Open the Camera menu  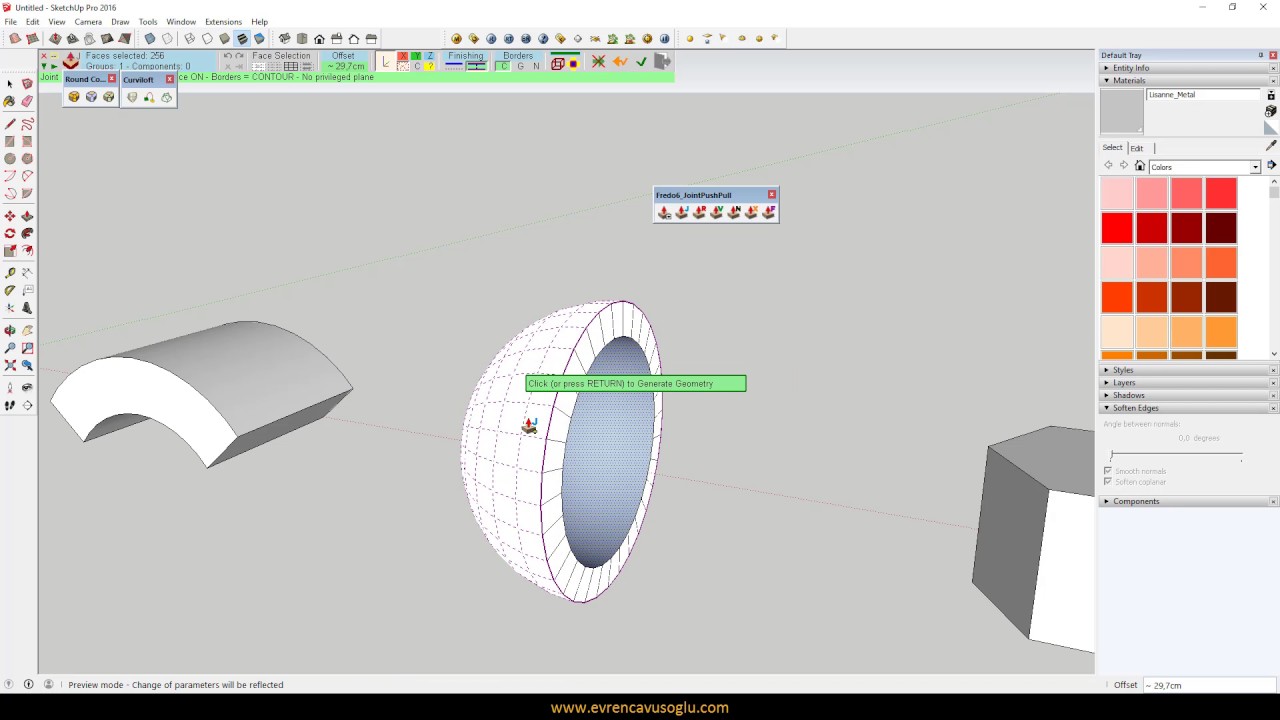[88, 21]
